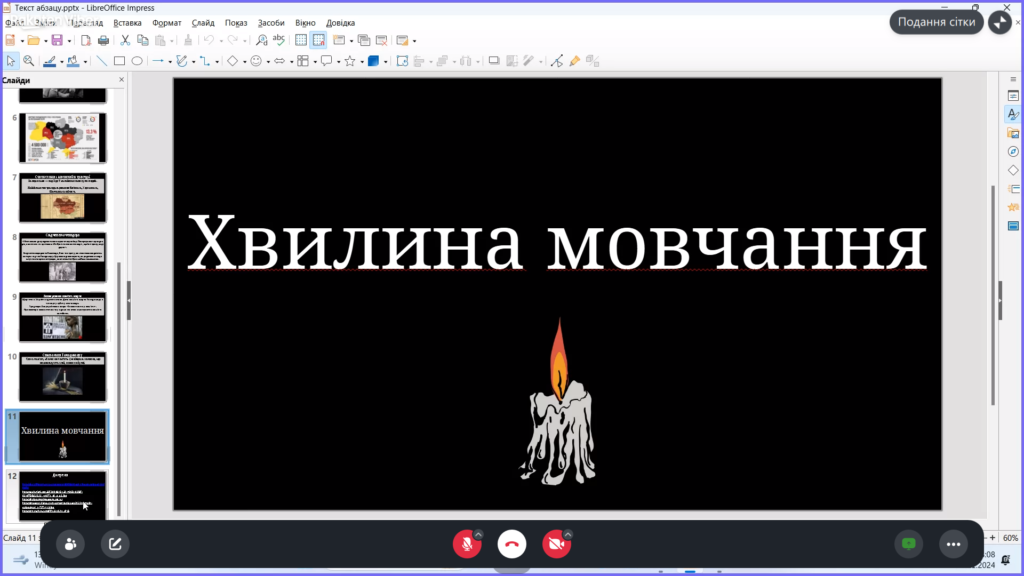Open the Формат menu

[166, 22]
